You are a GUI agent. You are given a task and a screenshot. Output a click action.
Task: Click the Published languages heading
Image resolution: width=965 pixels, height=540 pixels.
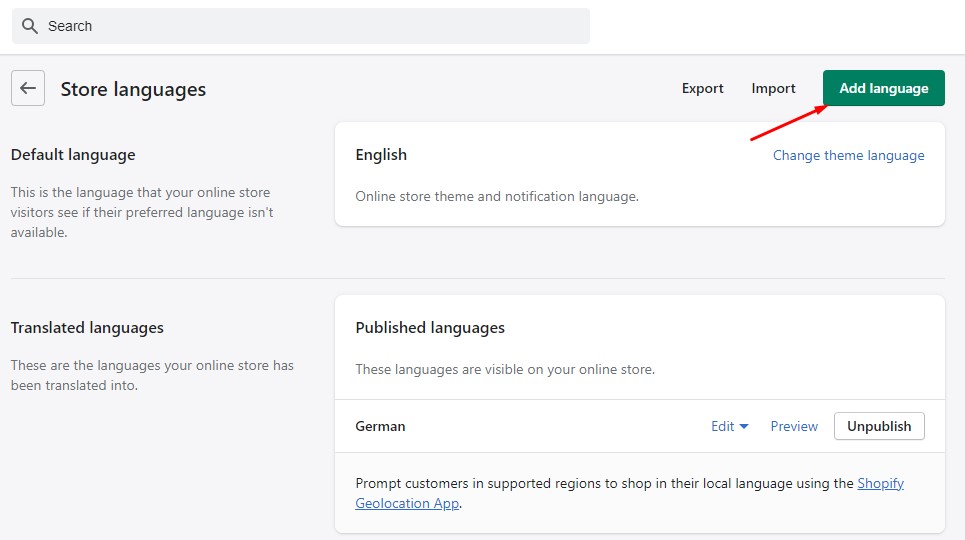pyautogui.click(x=430, y=328)
